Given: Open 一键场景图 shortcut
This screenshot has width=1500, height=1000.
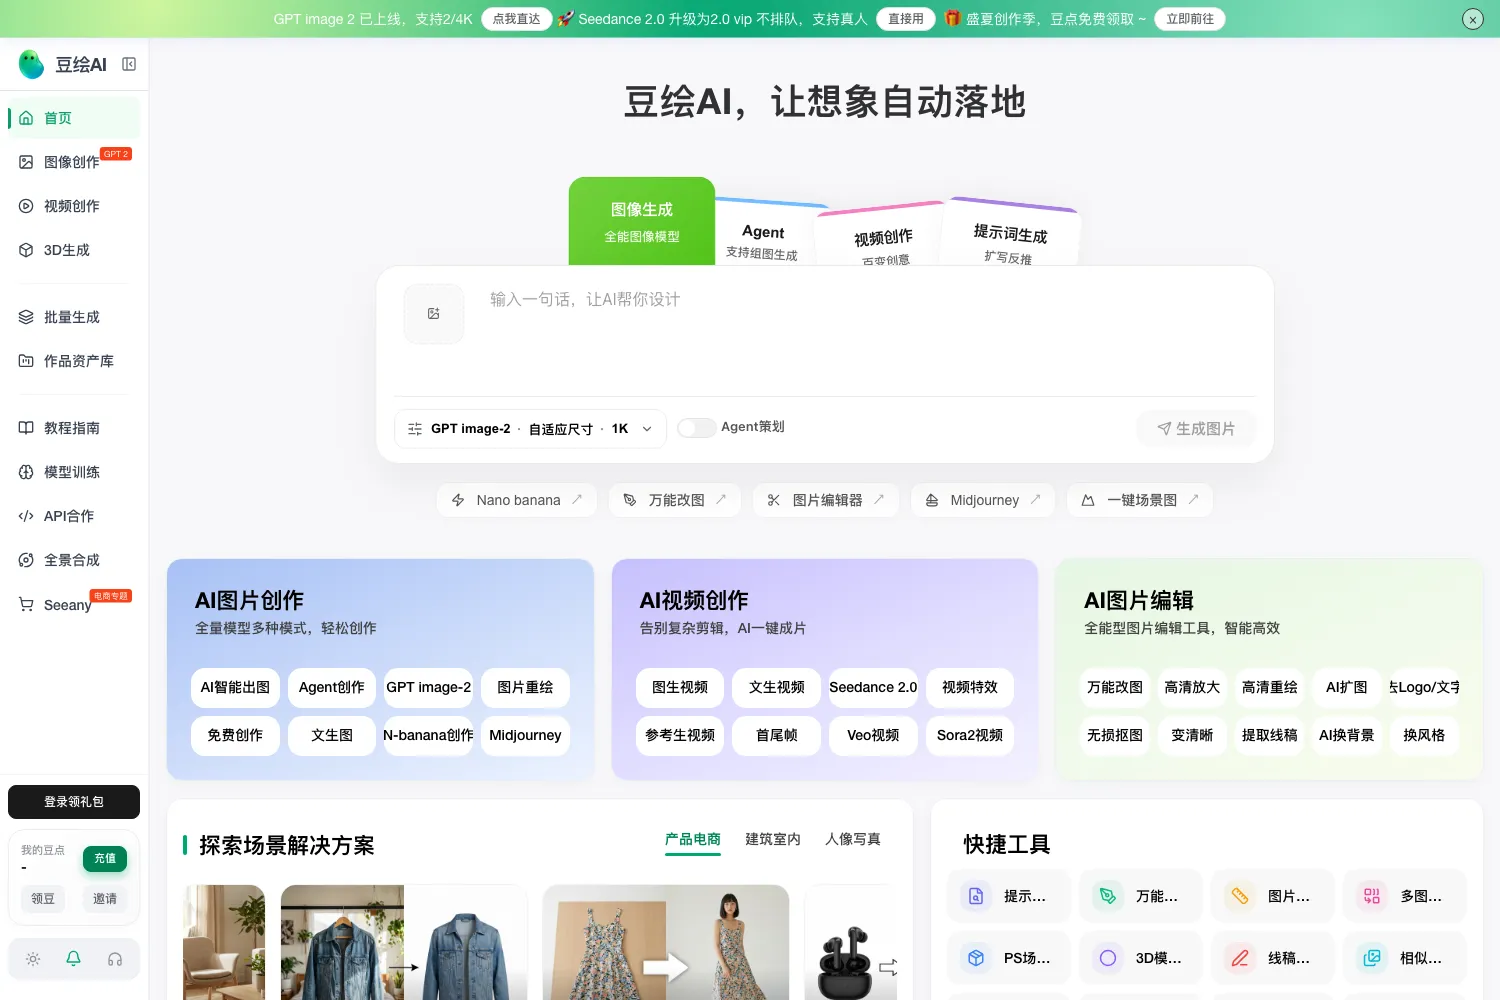Looking at the screenshot, I should pyautogui.click(x=1140, y=500).
